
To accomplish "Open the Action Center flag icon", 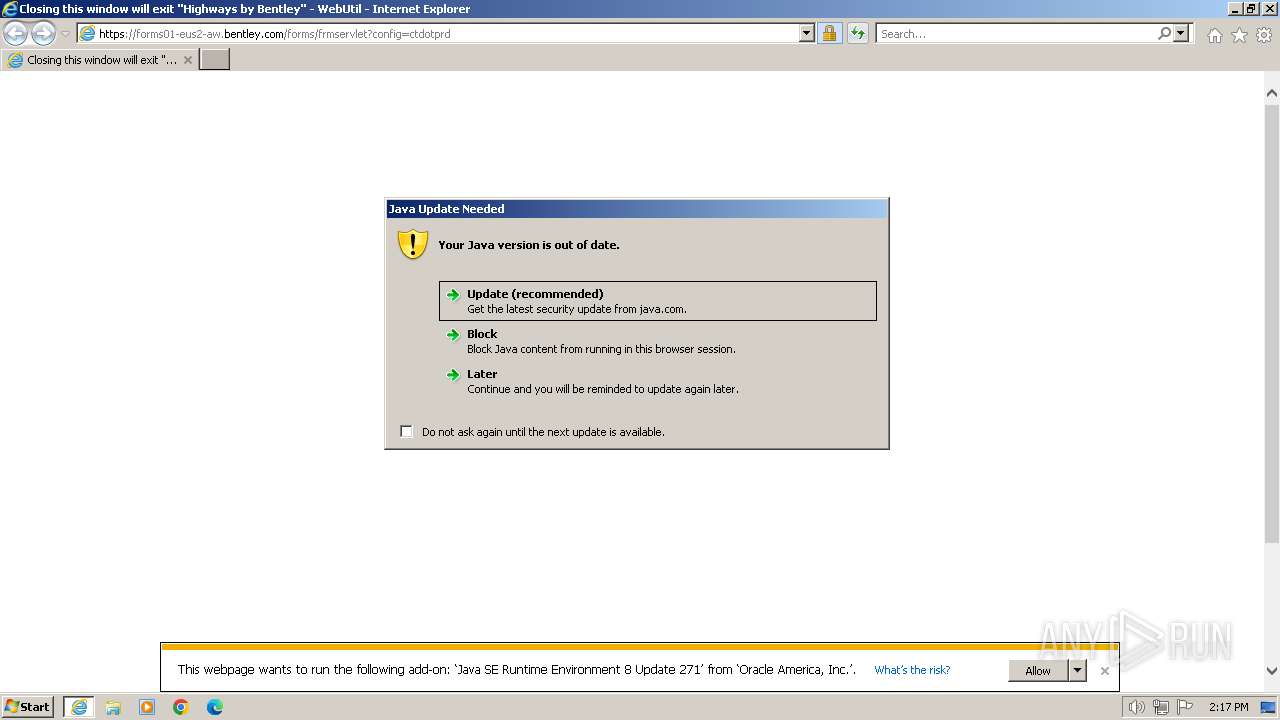I will click(x=1185, y=707).
